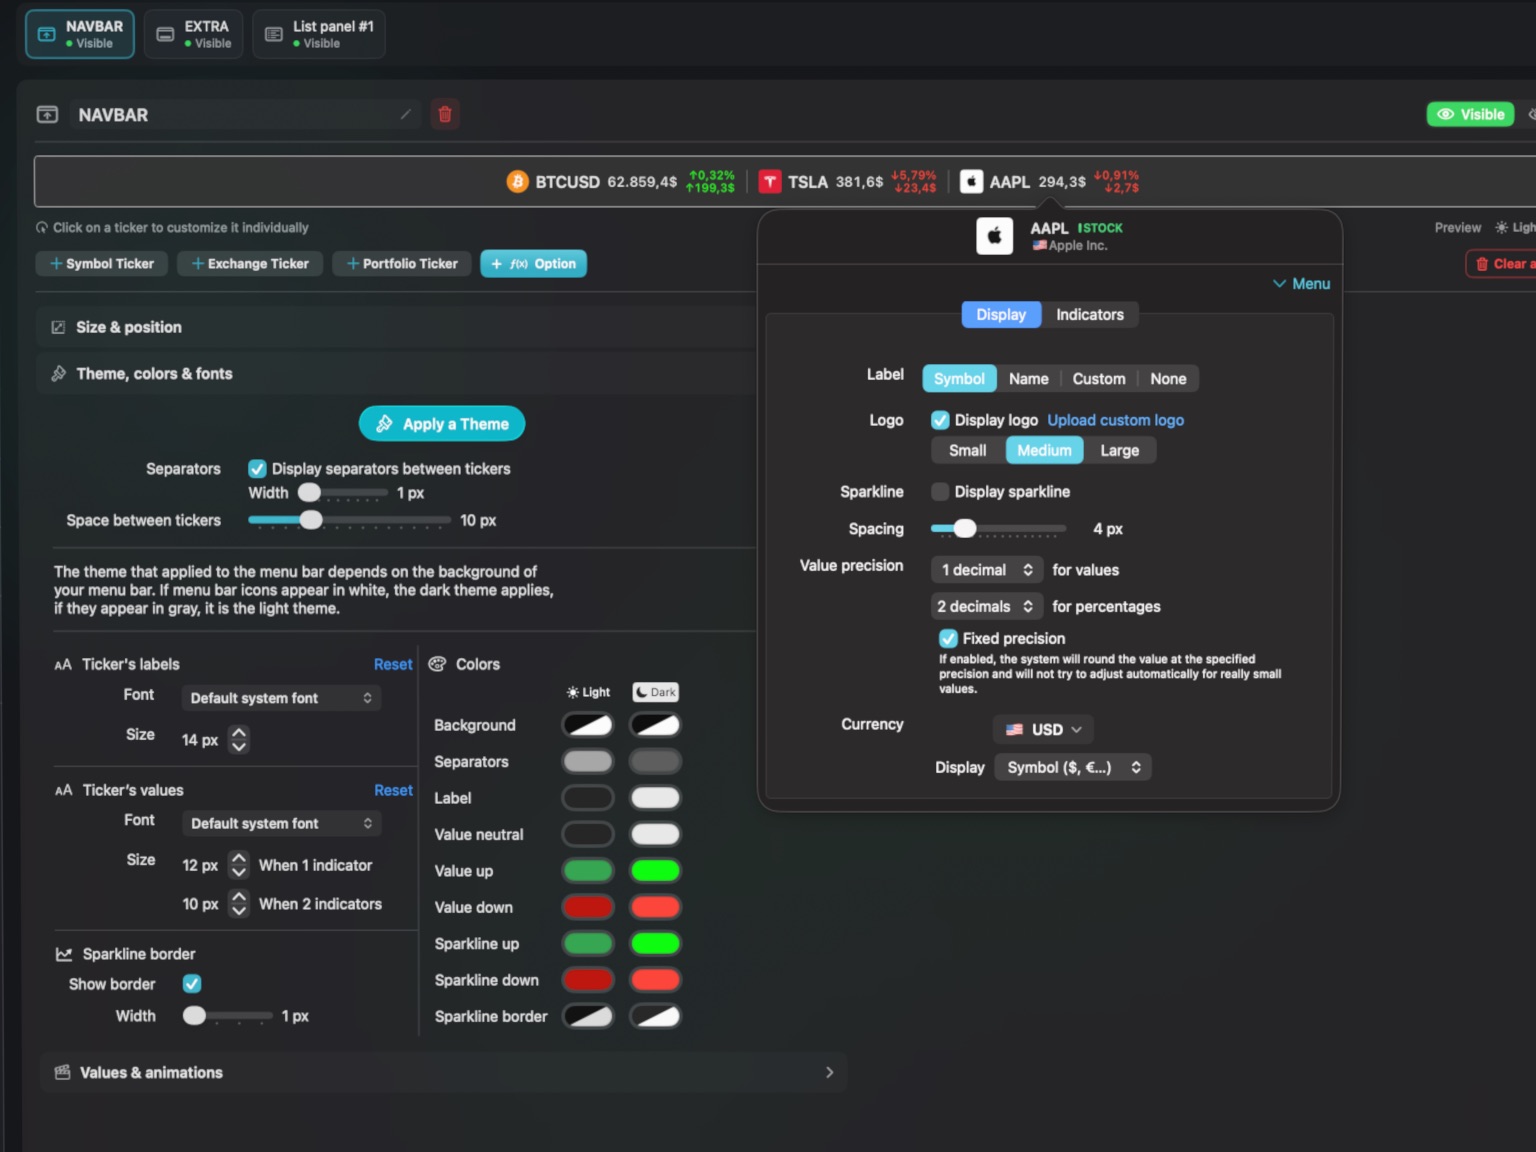Viewport: 1536px width, 1152px height.
Task: Uncheck the Display logo checkbox
Action: tap(940, 420)
